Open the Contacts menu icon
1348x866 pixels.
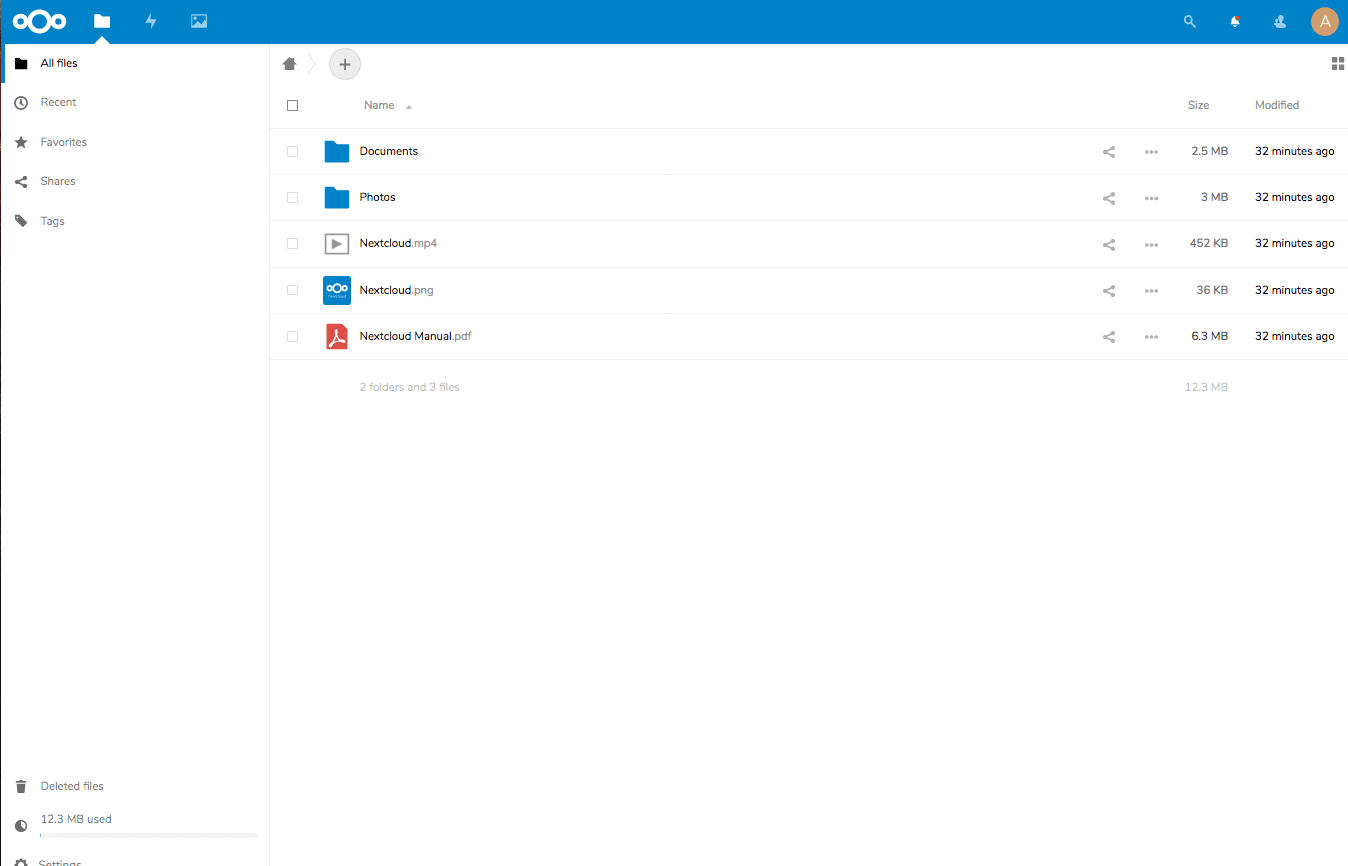tap(1280, 21)
